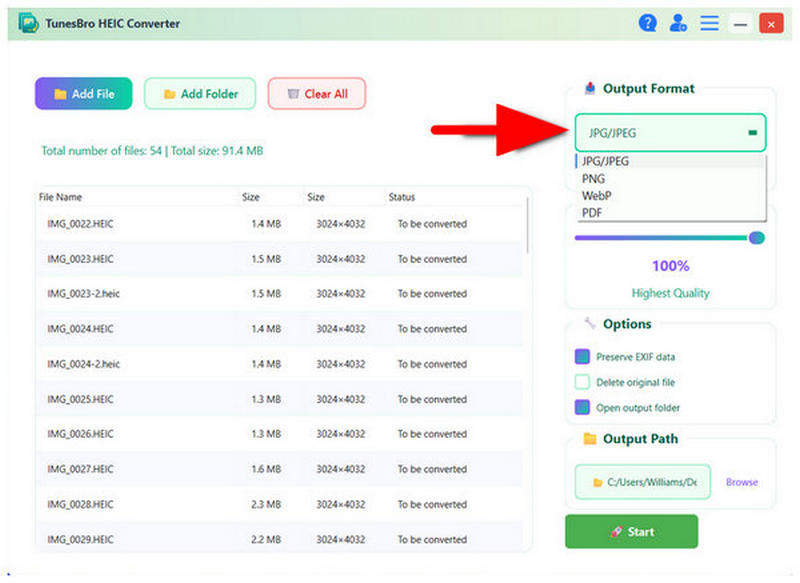800x583 pixels.
Task: Select the IMG_0023-2.heic row
Action: click(x=280, y=294)
